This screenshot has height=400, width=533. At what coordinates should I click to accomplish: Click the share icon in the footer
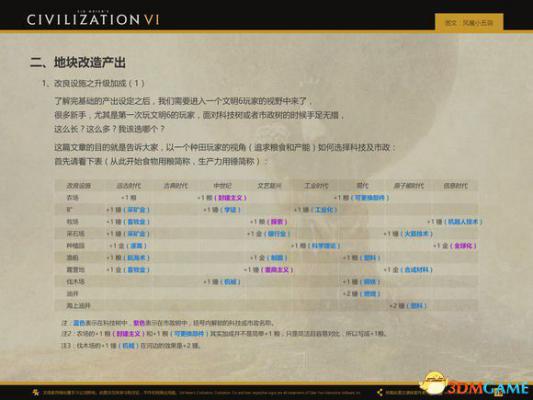pyautogui.click(x=380, y=393)
